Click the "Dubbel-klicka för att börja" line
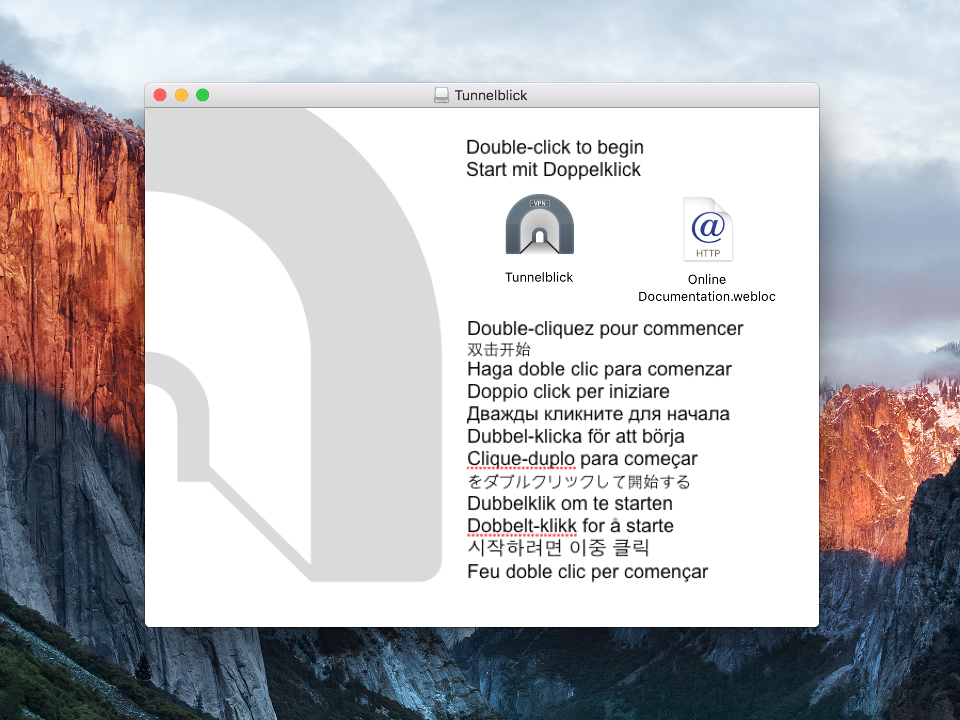The height and width of the screenshot is (720, 960). [575, 436]
